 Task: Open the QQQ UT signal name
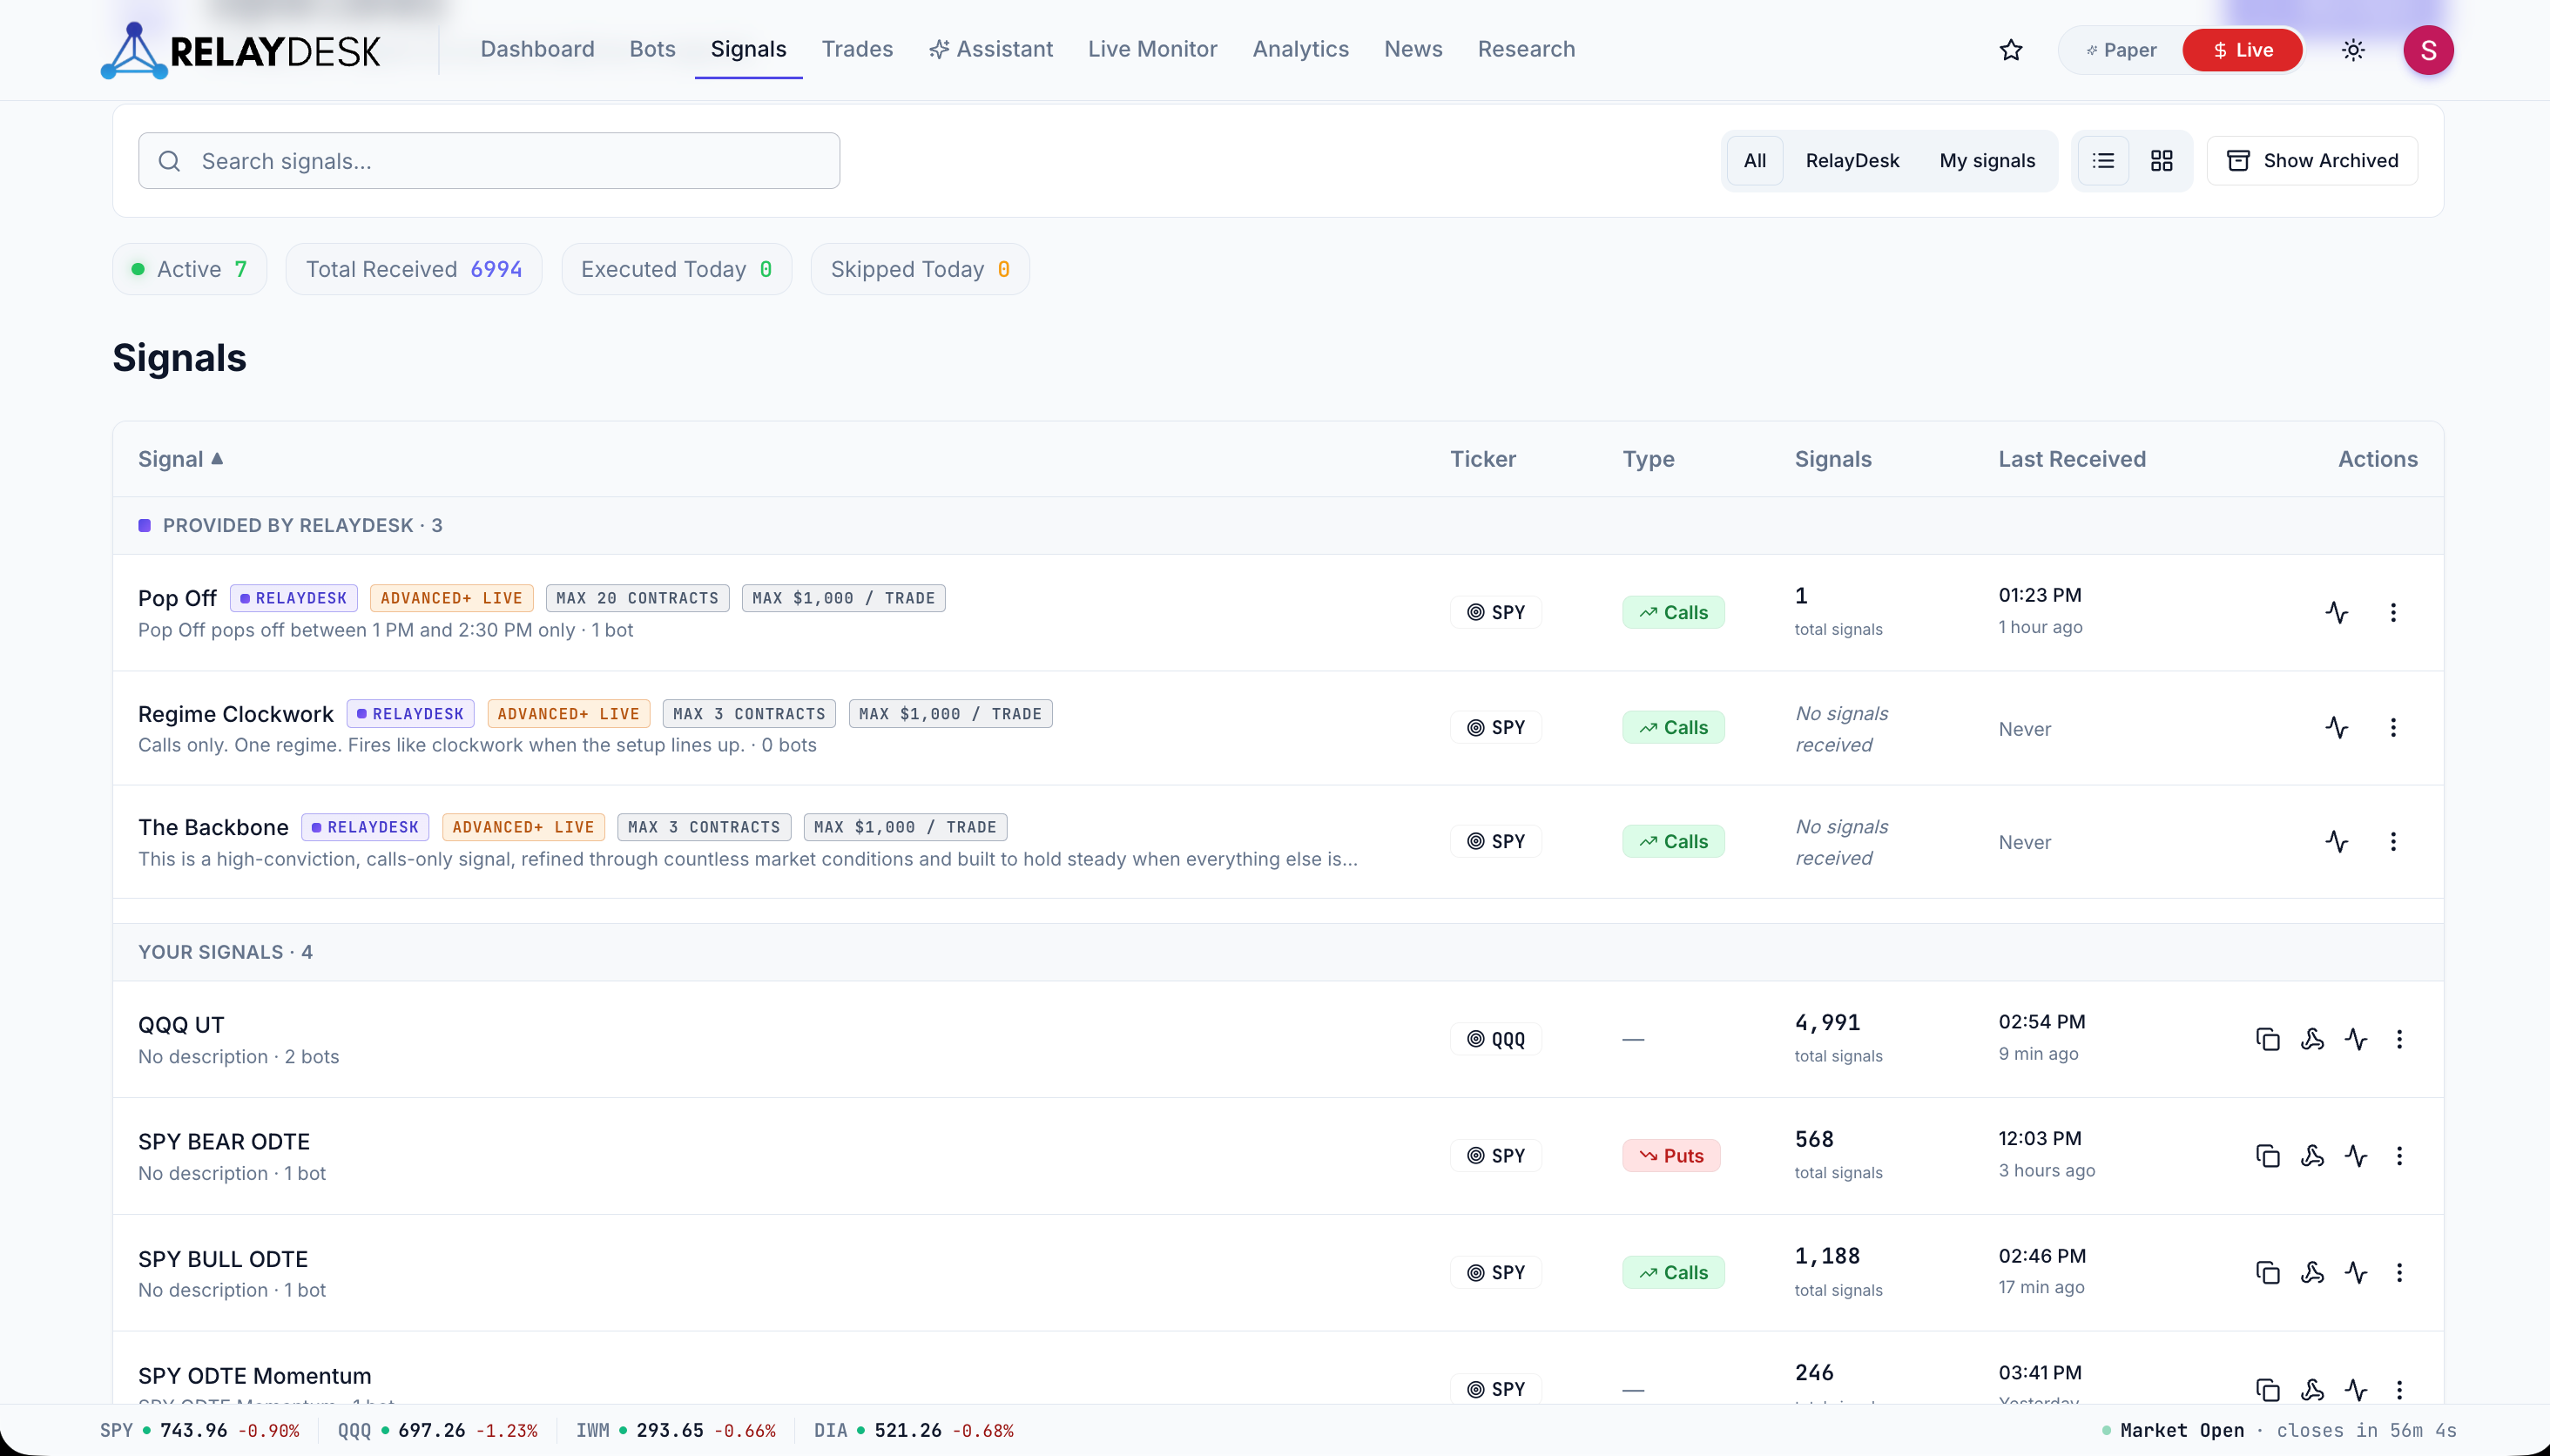181,1025
